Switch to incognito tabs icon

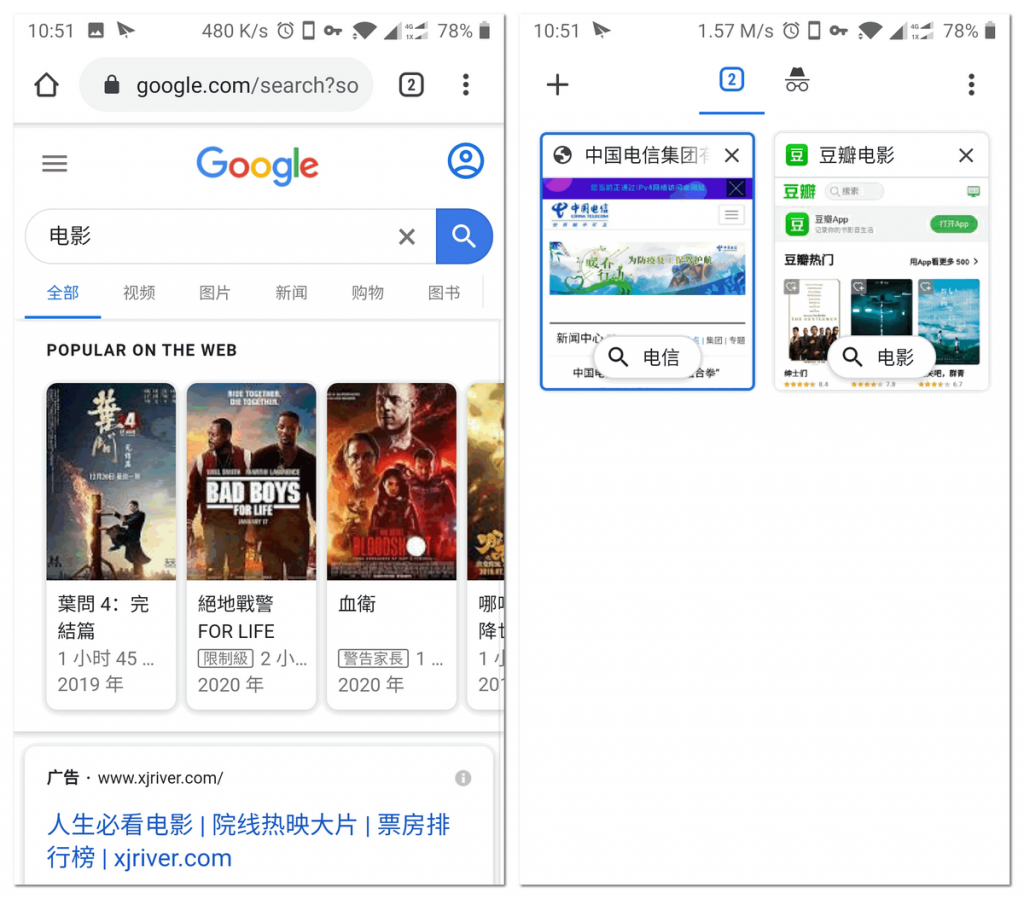tap(797, 80)
